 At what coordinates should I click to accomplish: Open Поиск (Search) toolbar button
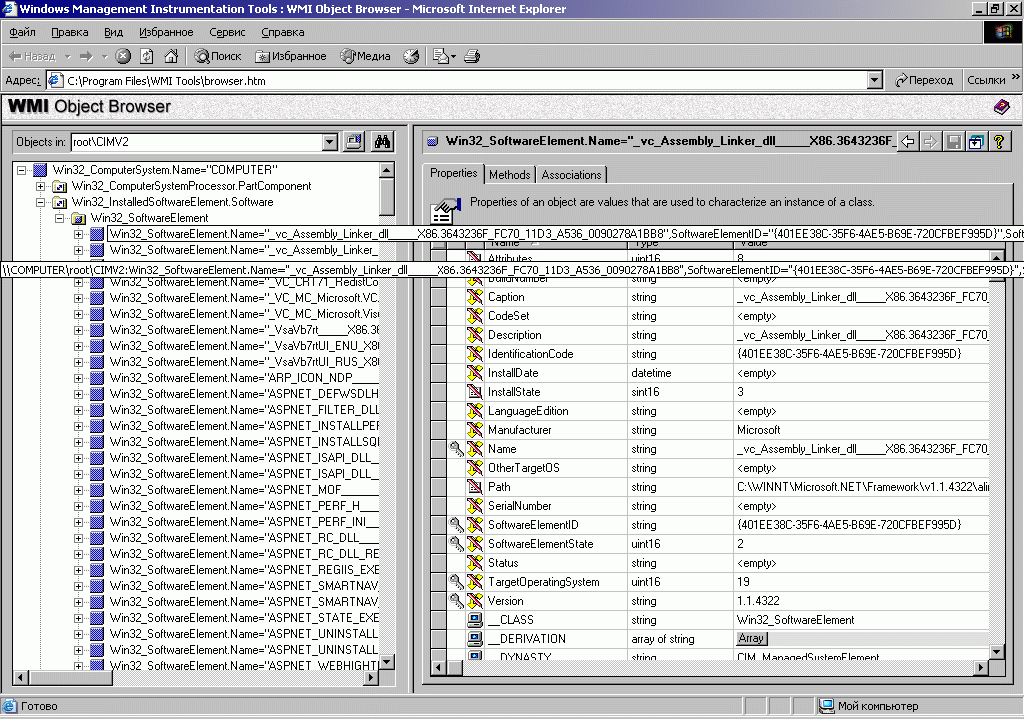(218, 56)
